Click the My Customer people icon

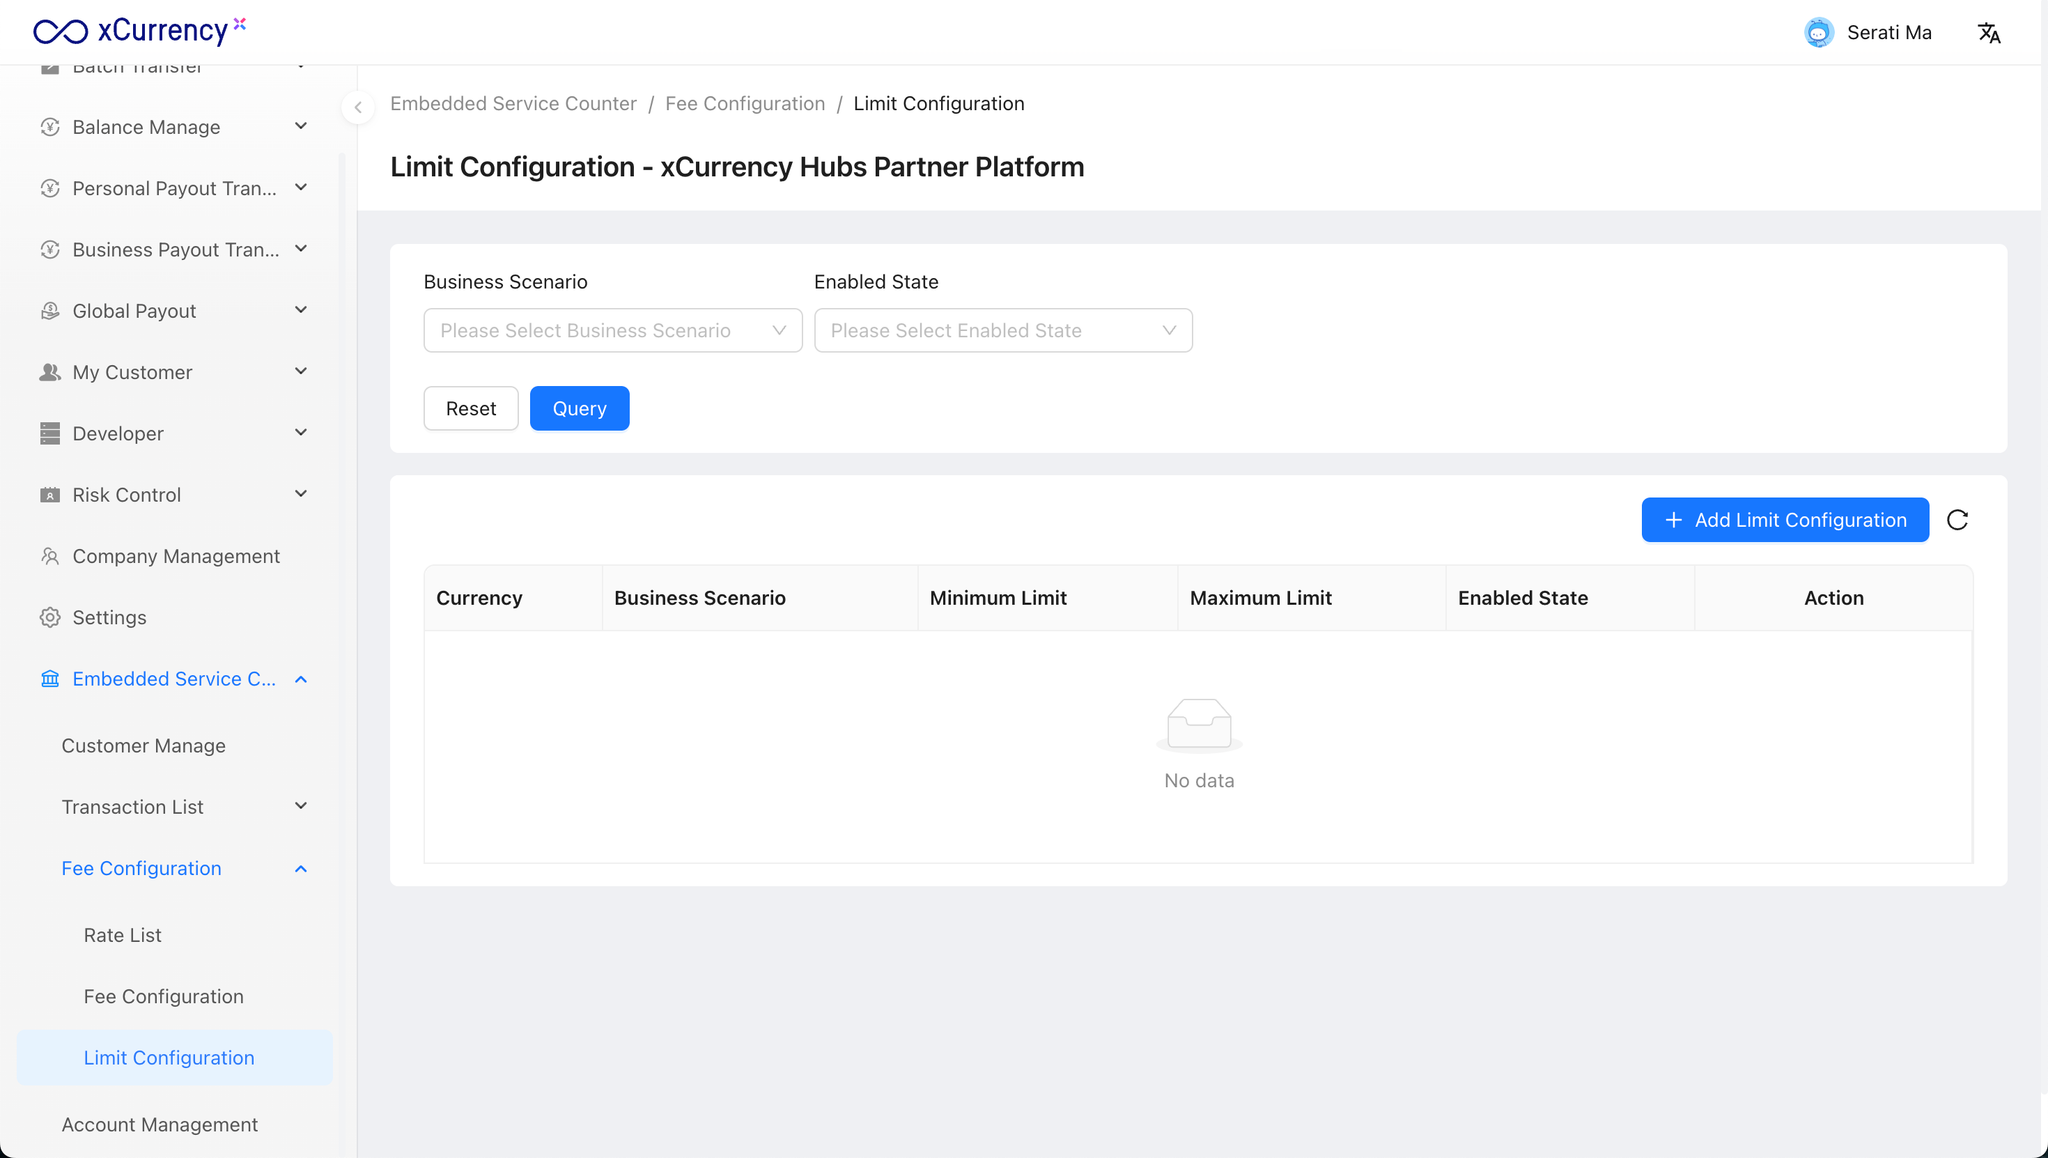click(x=50, y=372)
